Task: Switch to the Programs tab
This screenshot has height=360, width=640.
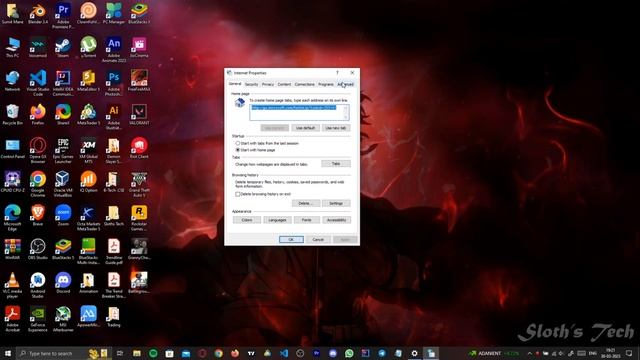Action: [326, 84]
